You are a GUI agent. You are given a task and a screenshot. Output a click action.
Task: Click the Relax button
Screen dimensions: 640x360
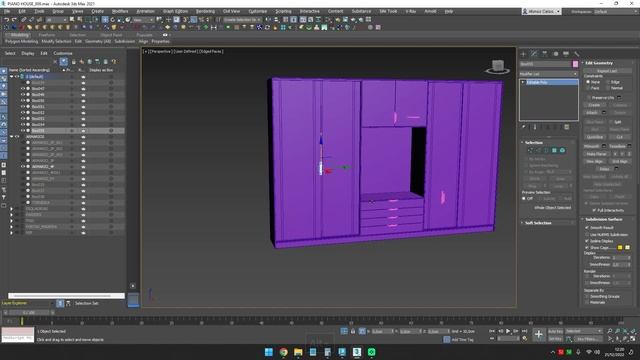[x=604, y=169]
